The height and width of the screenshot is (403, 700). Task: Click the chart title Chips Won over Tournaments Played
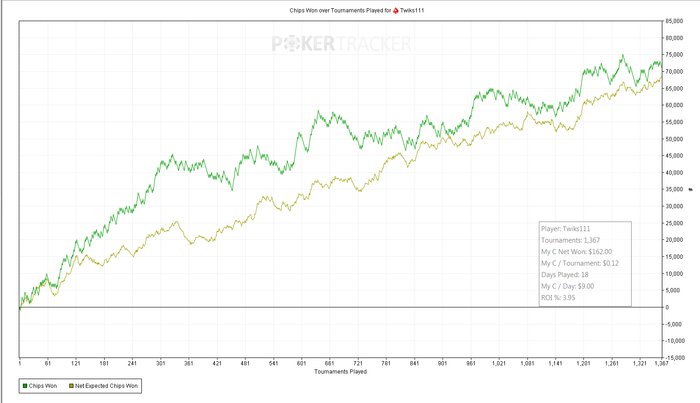click(340, 10)
